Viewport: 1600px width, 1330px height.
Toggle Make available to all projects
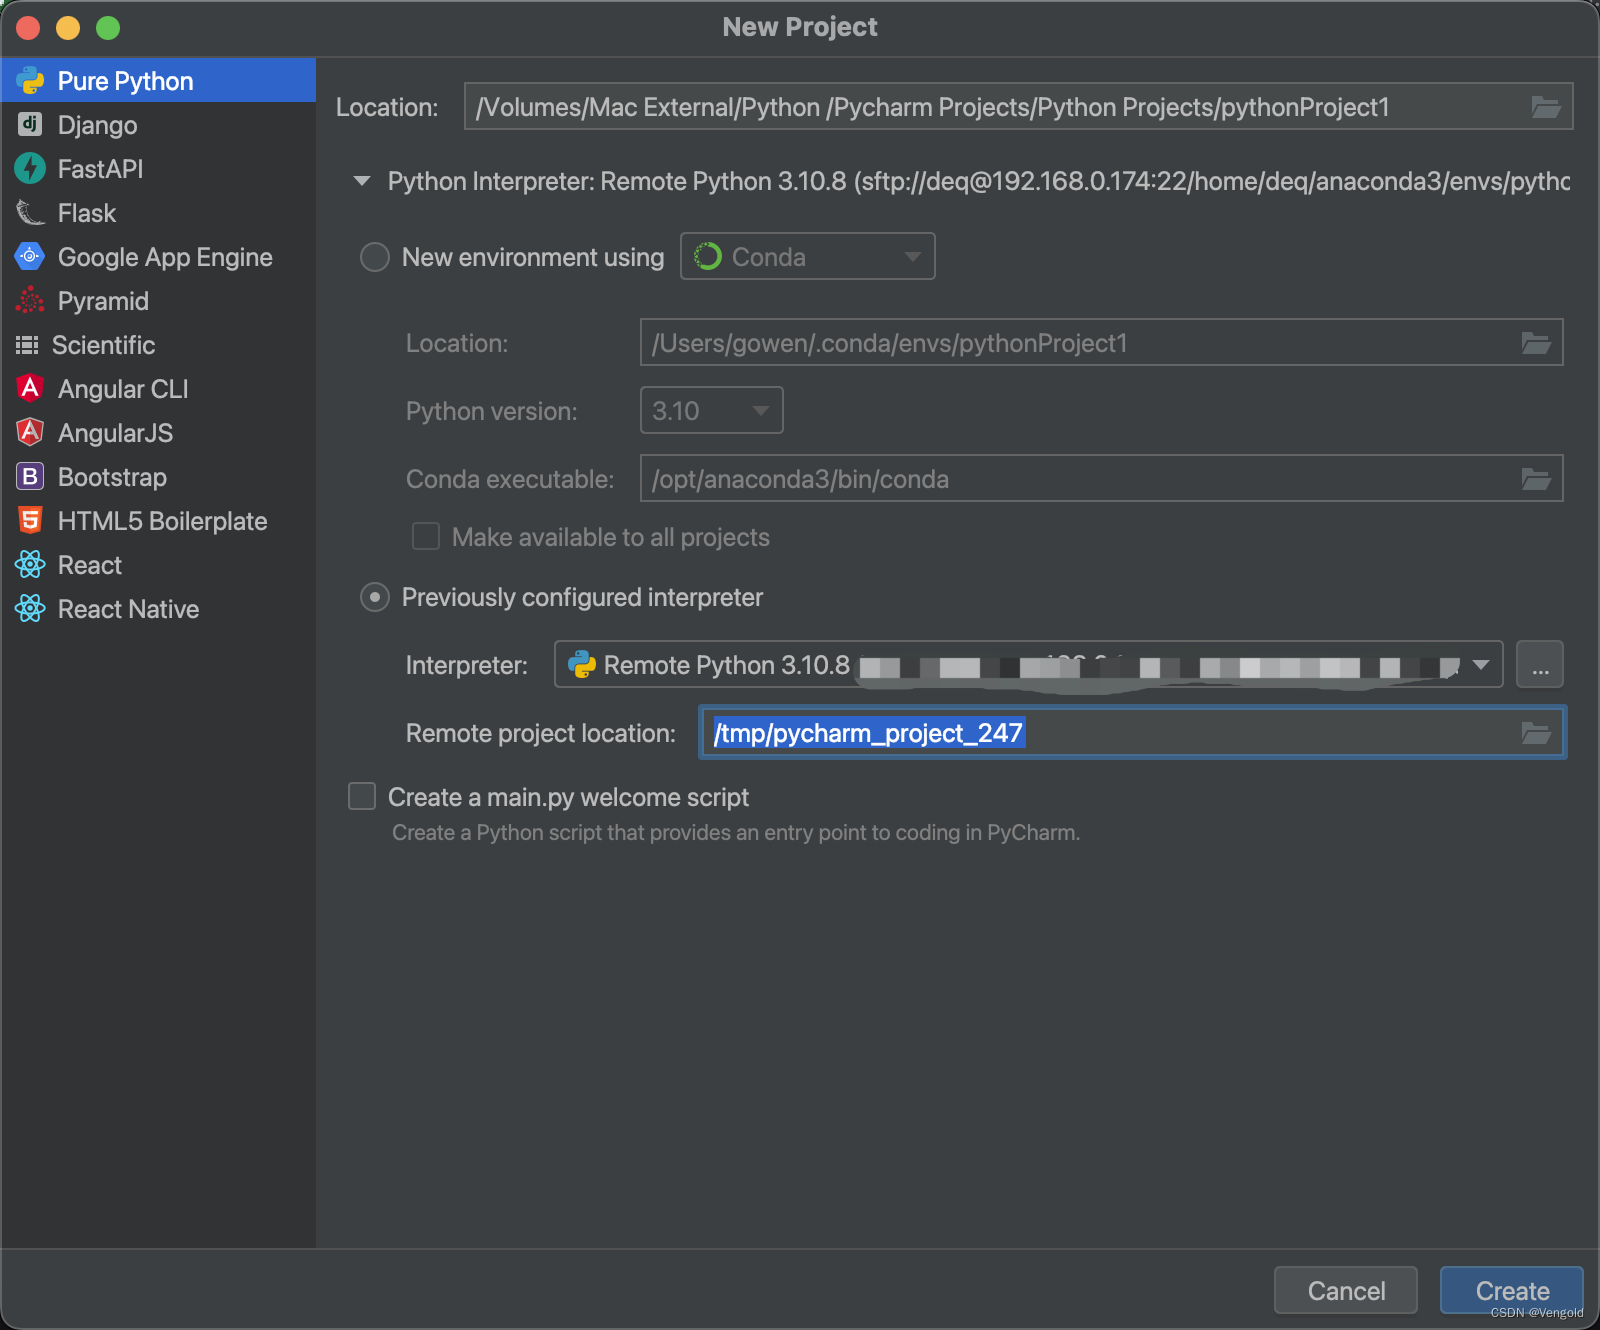point(426,536)
